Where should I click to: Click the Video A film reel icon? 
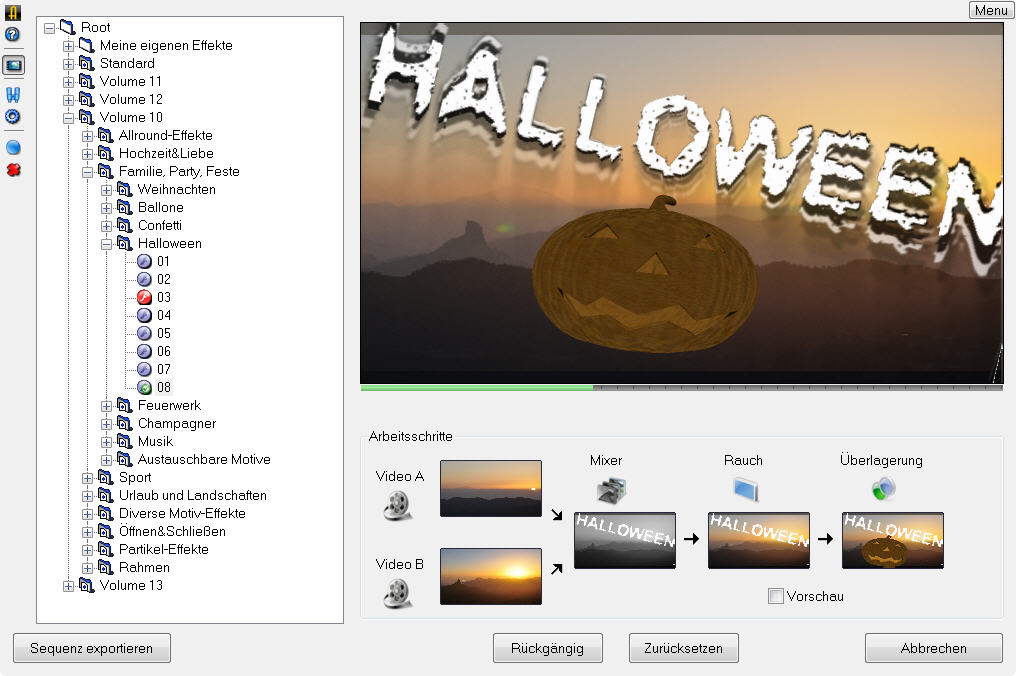tap(397, 505)
